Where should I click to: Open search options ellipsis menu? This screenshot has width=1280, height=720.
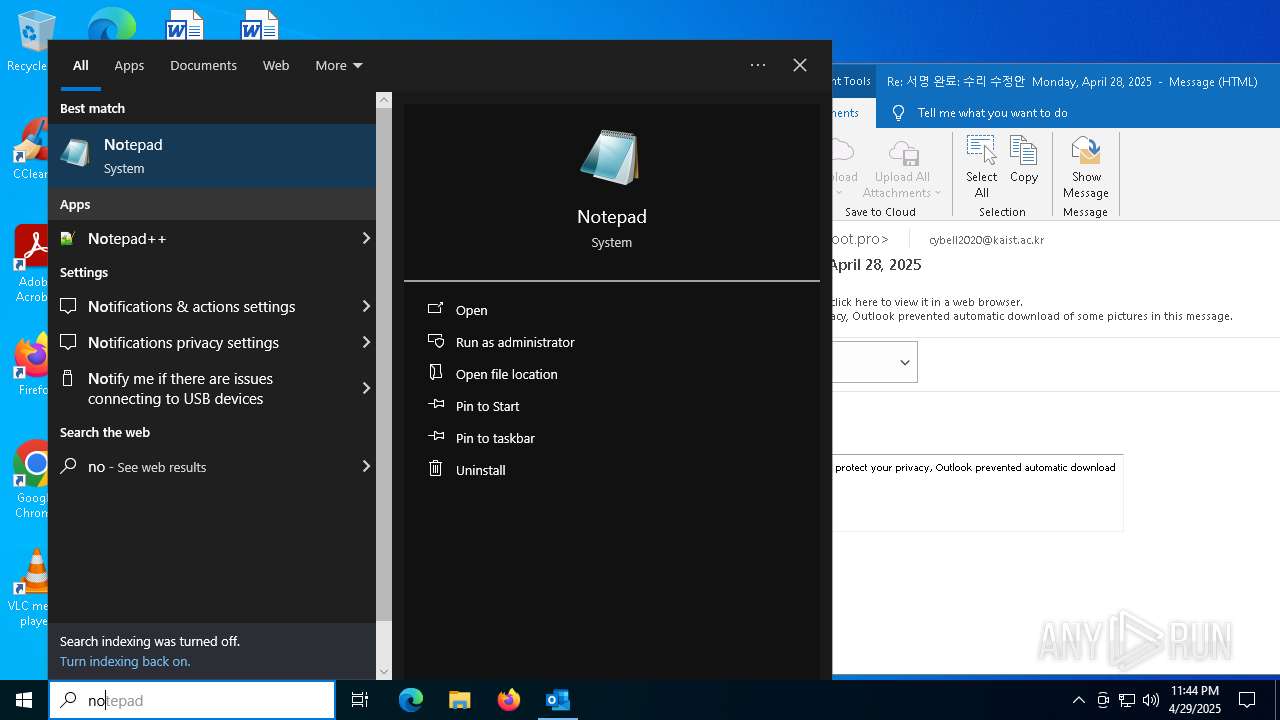[x=758, y=65]
